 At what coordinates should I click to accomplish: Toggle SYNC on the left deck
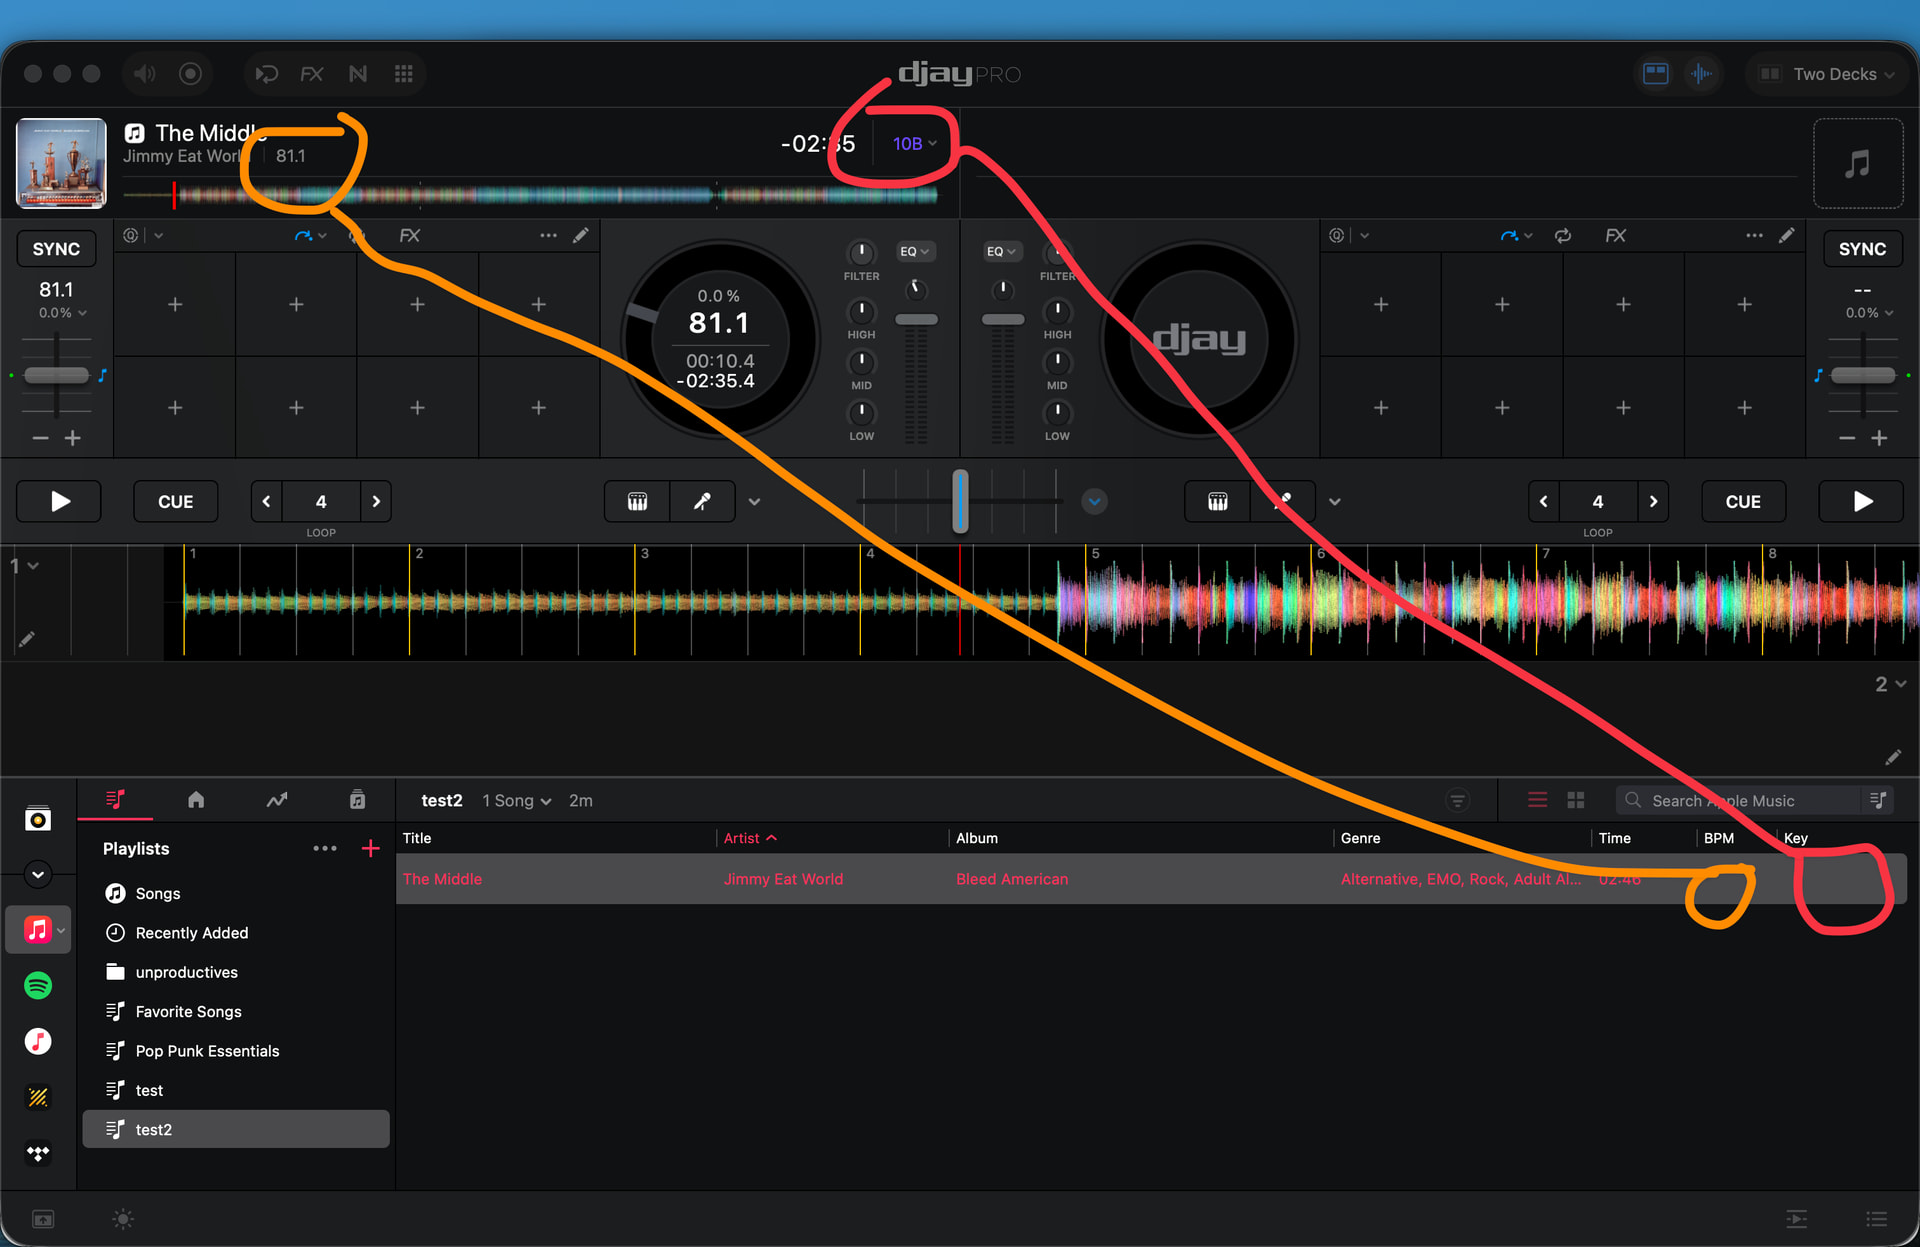coord(56,249)
